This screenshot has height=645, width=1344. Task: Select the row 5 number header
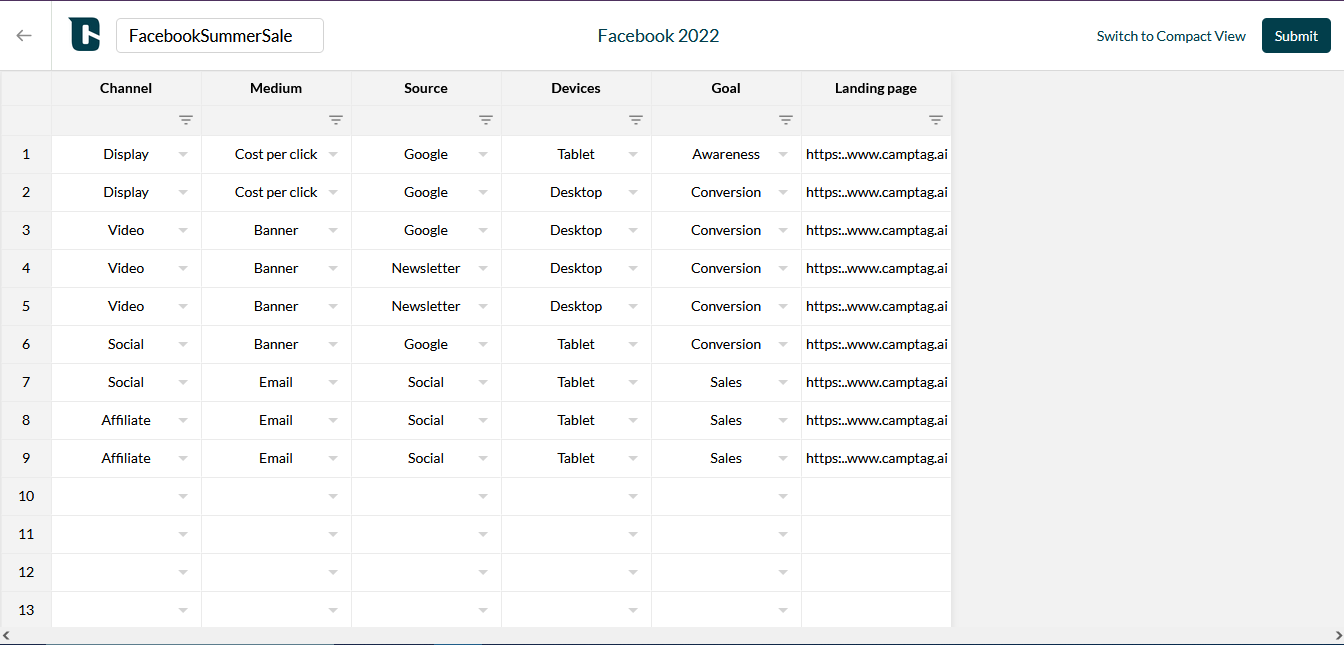coord(26,306)
